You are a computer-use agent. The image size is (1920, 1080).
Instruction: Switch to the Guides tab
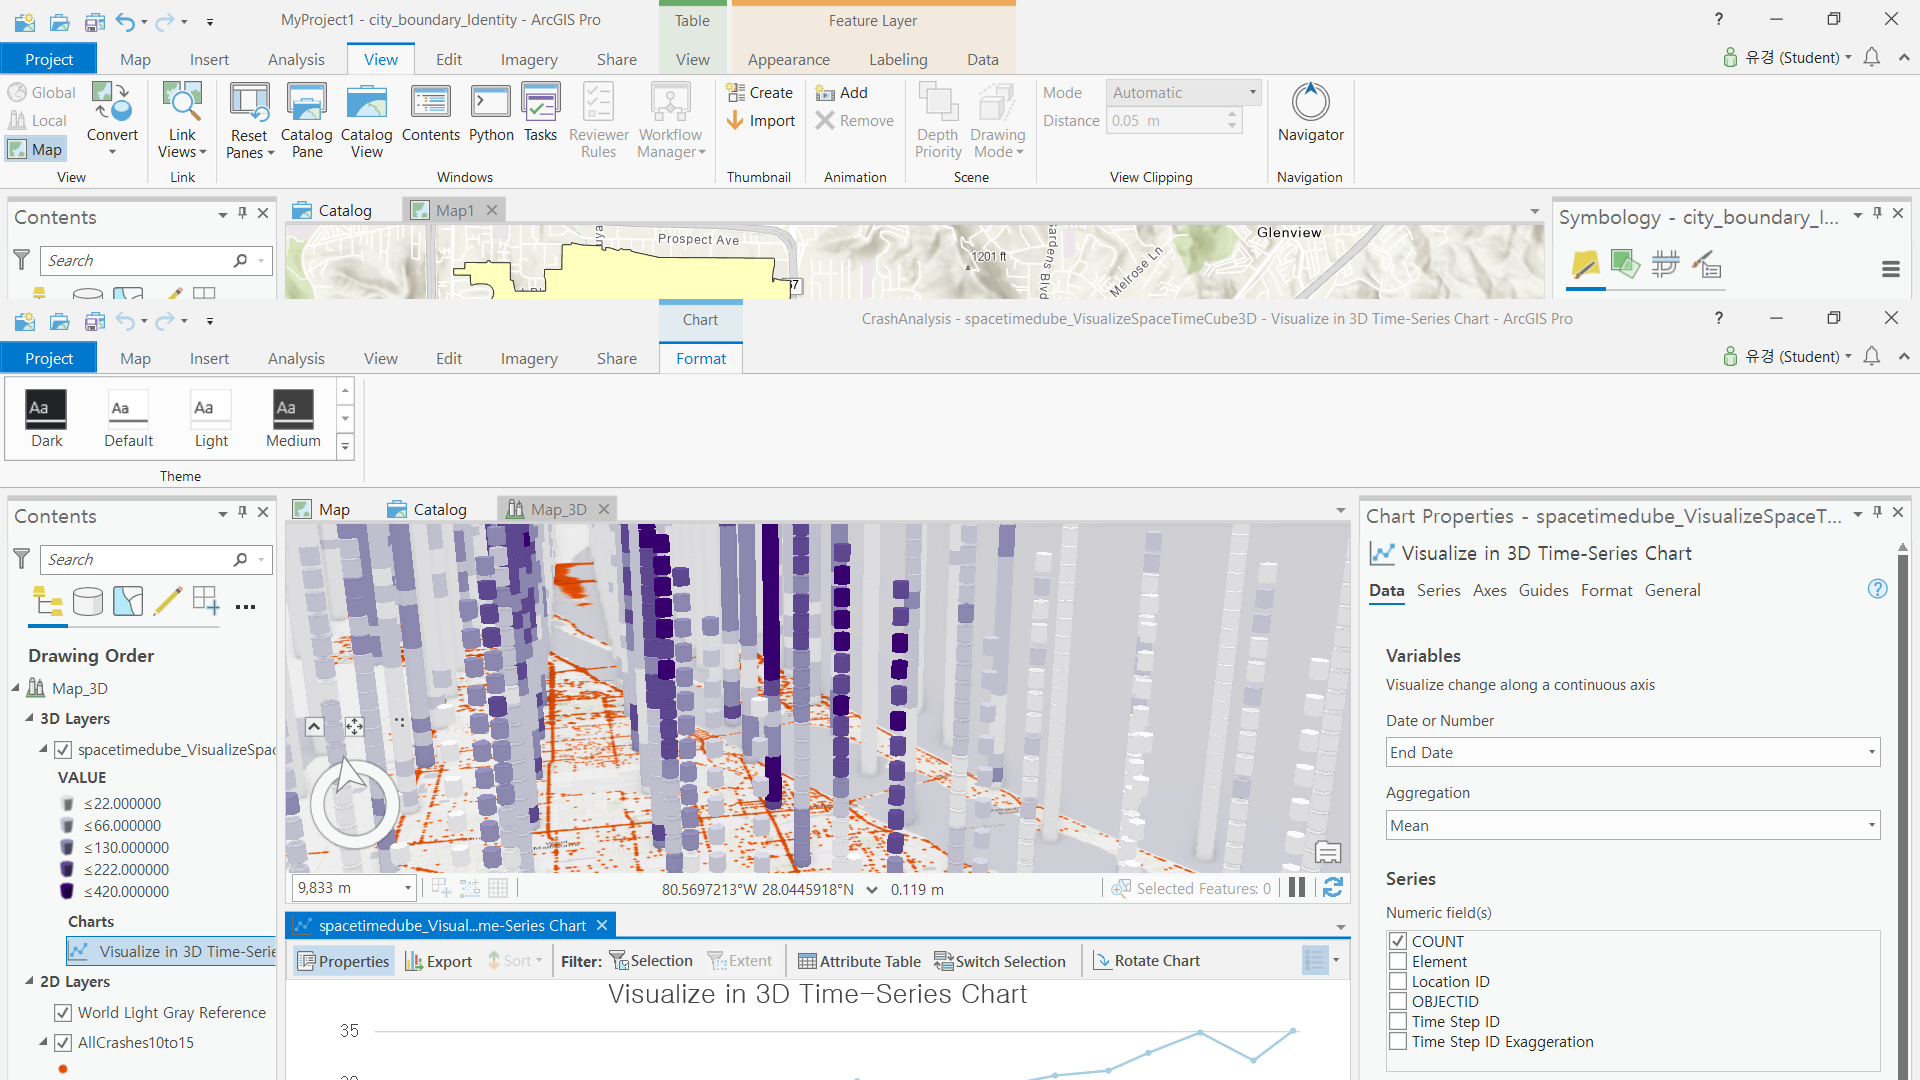click(x=1543, y=590)
